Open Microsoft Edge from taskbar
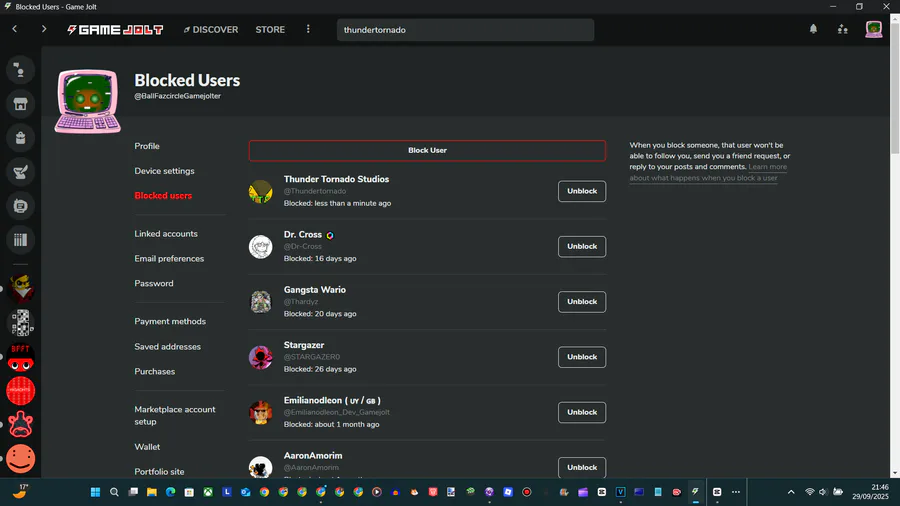This screenshot has width=900, height=506. (x=170, y=492)
